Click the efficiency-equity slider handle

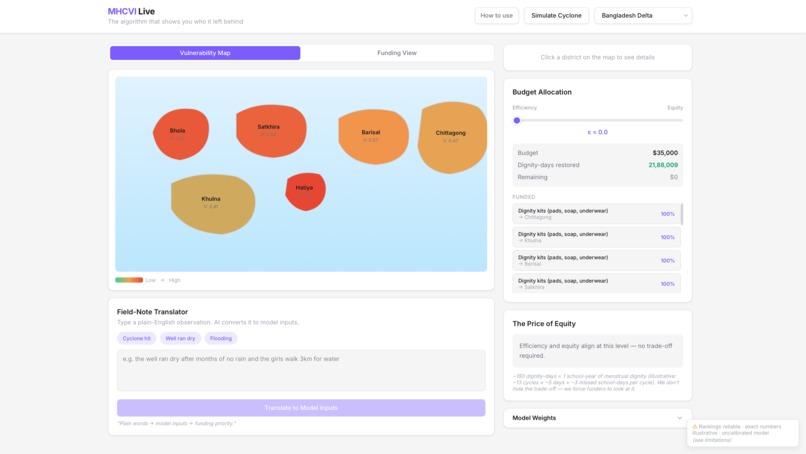pyautogui.click(x=517, y=120)
